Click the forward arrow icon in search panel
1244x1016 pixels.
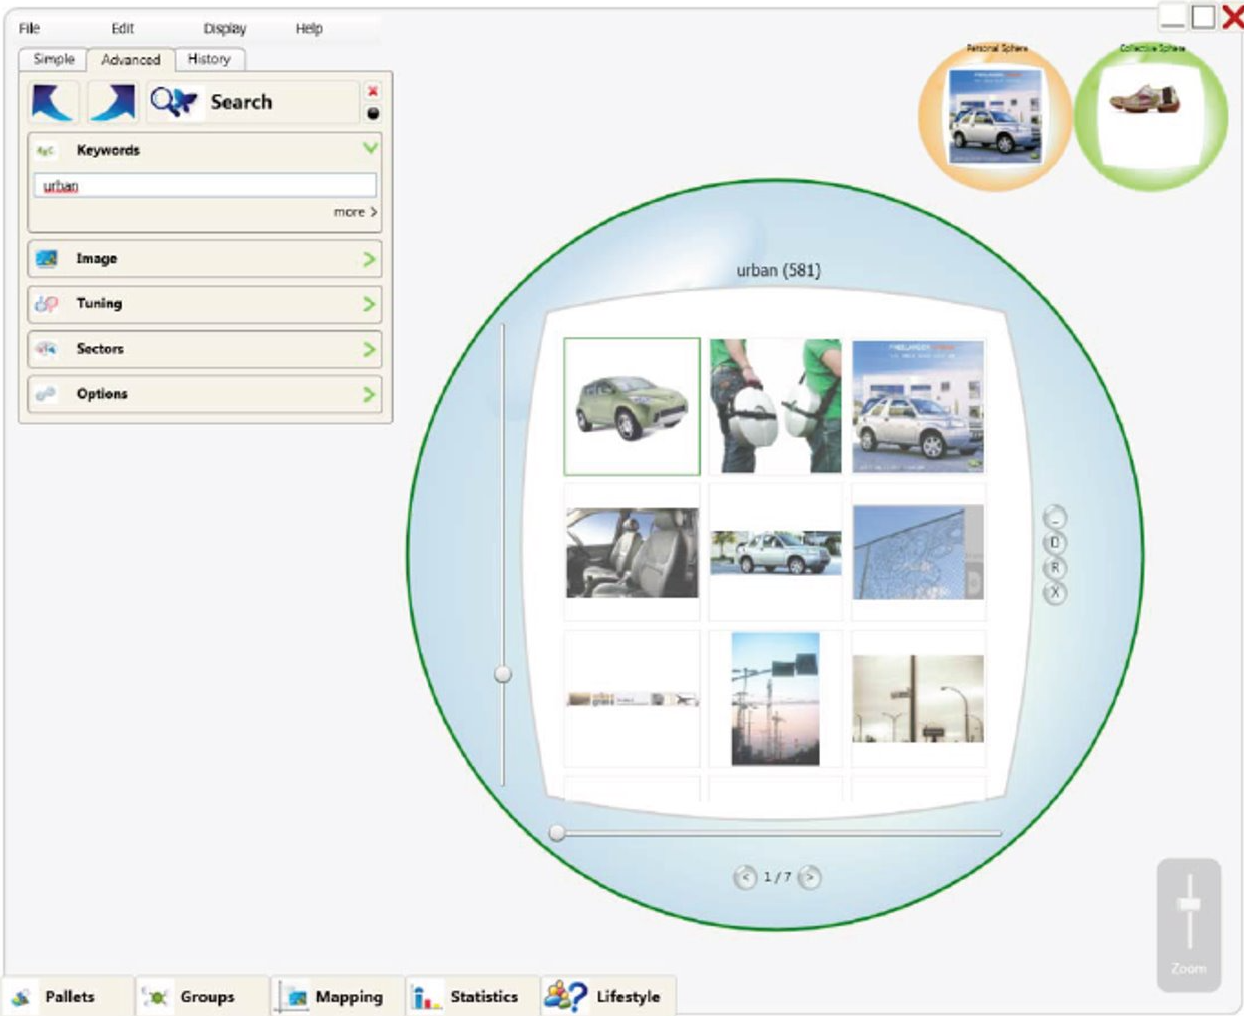[113, 102]
